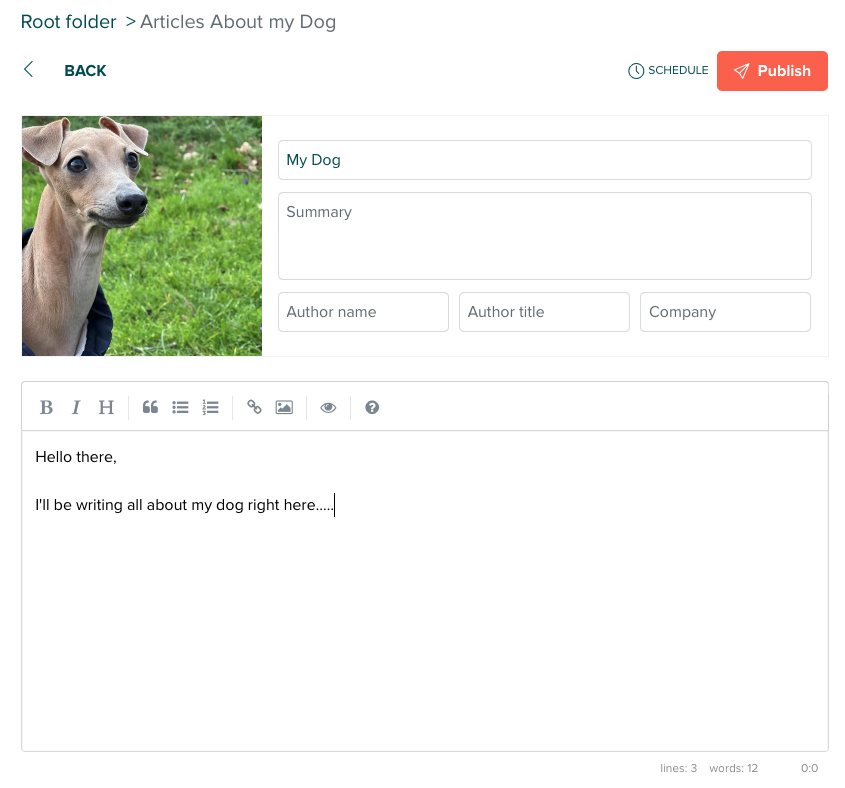The width and height of the screenshot is (845, 788).
Task: Toggle the article preview with the eye icon
Action: pyautogui.click(x=328, y=407)
